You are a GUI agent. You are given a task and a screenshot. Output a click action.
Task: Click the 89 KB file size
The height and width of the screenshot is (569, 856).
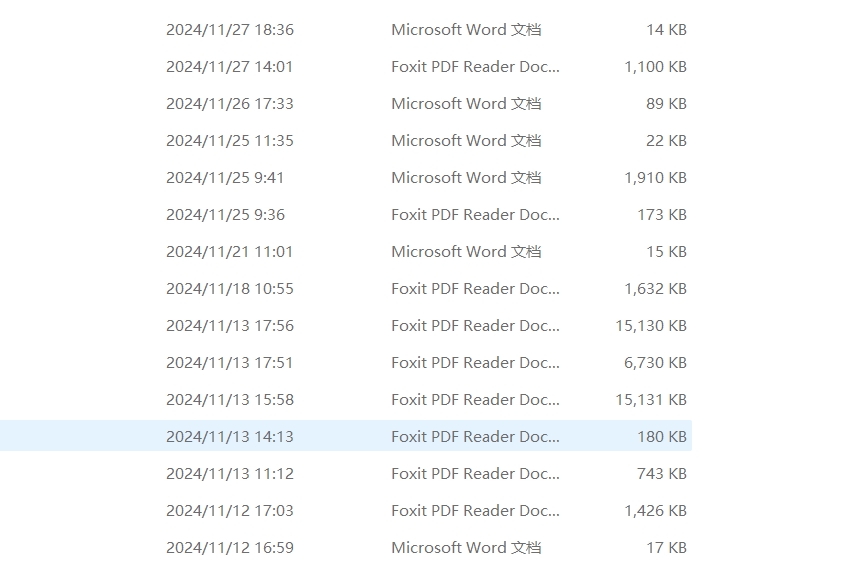[666, 104]
